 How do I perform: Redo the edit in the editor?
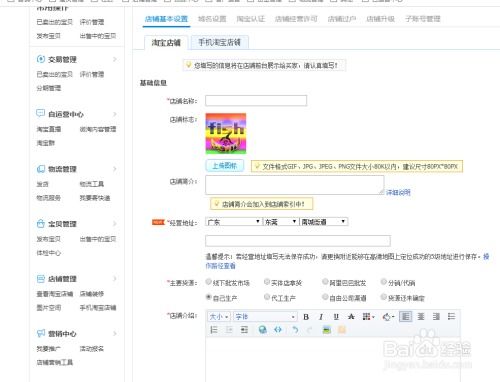pos(309,330)
